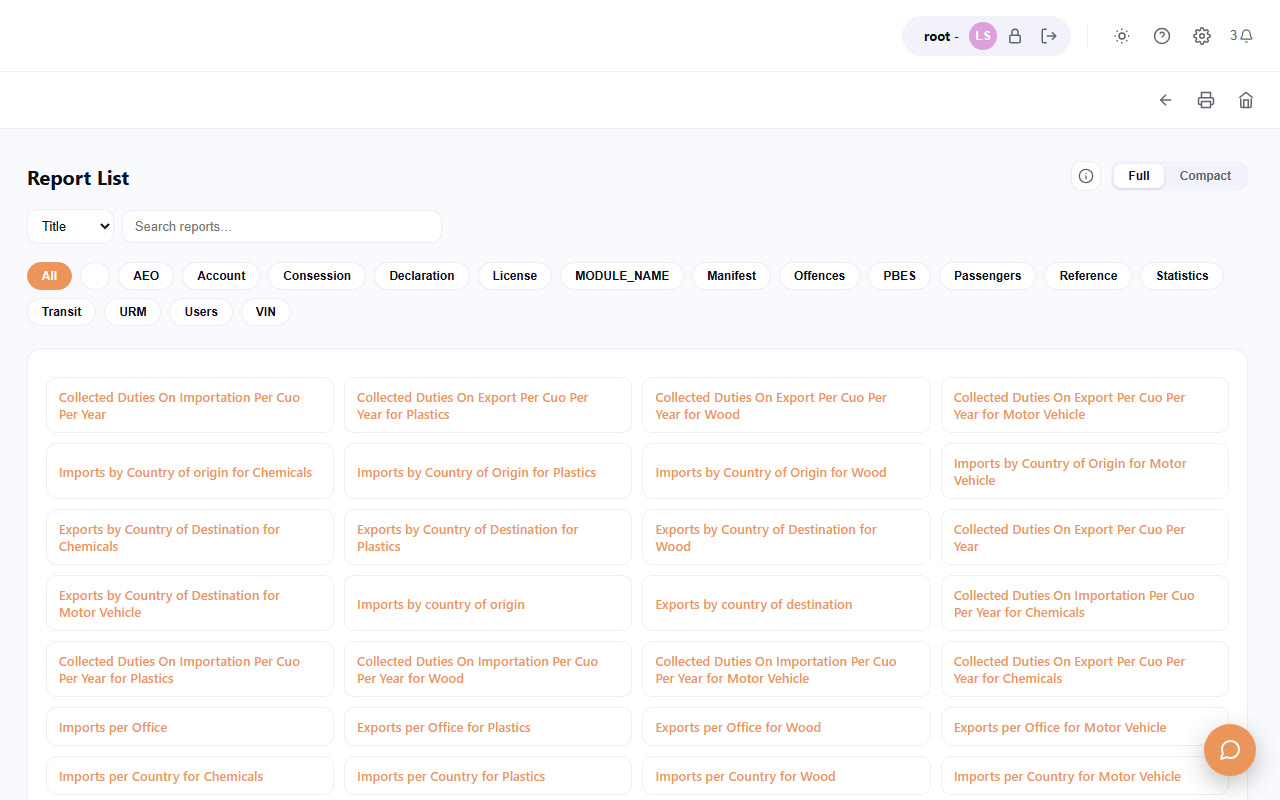This screenshot has height=800, width=1280.
Task: Filter reports by License
Action: click(515, 276)
